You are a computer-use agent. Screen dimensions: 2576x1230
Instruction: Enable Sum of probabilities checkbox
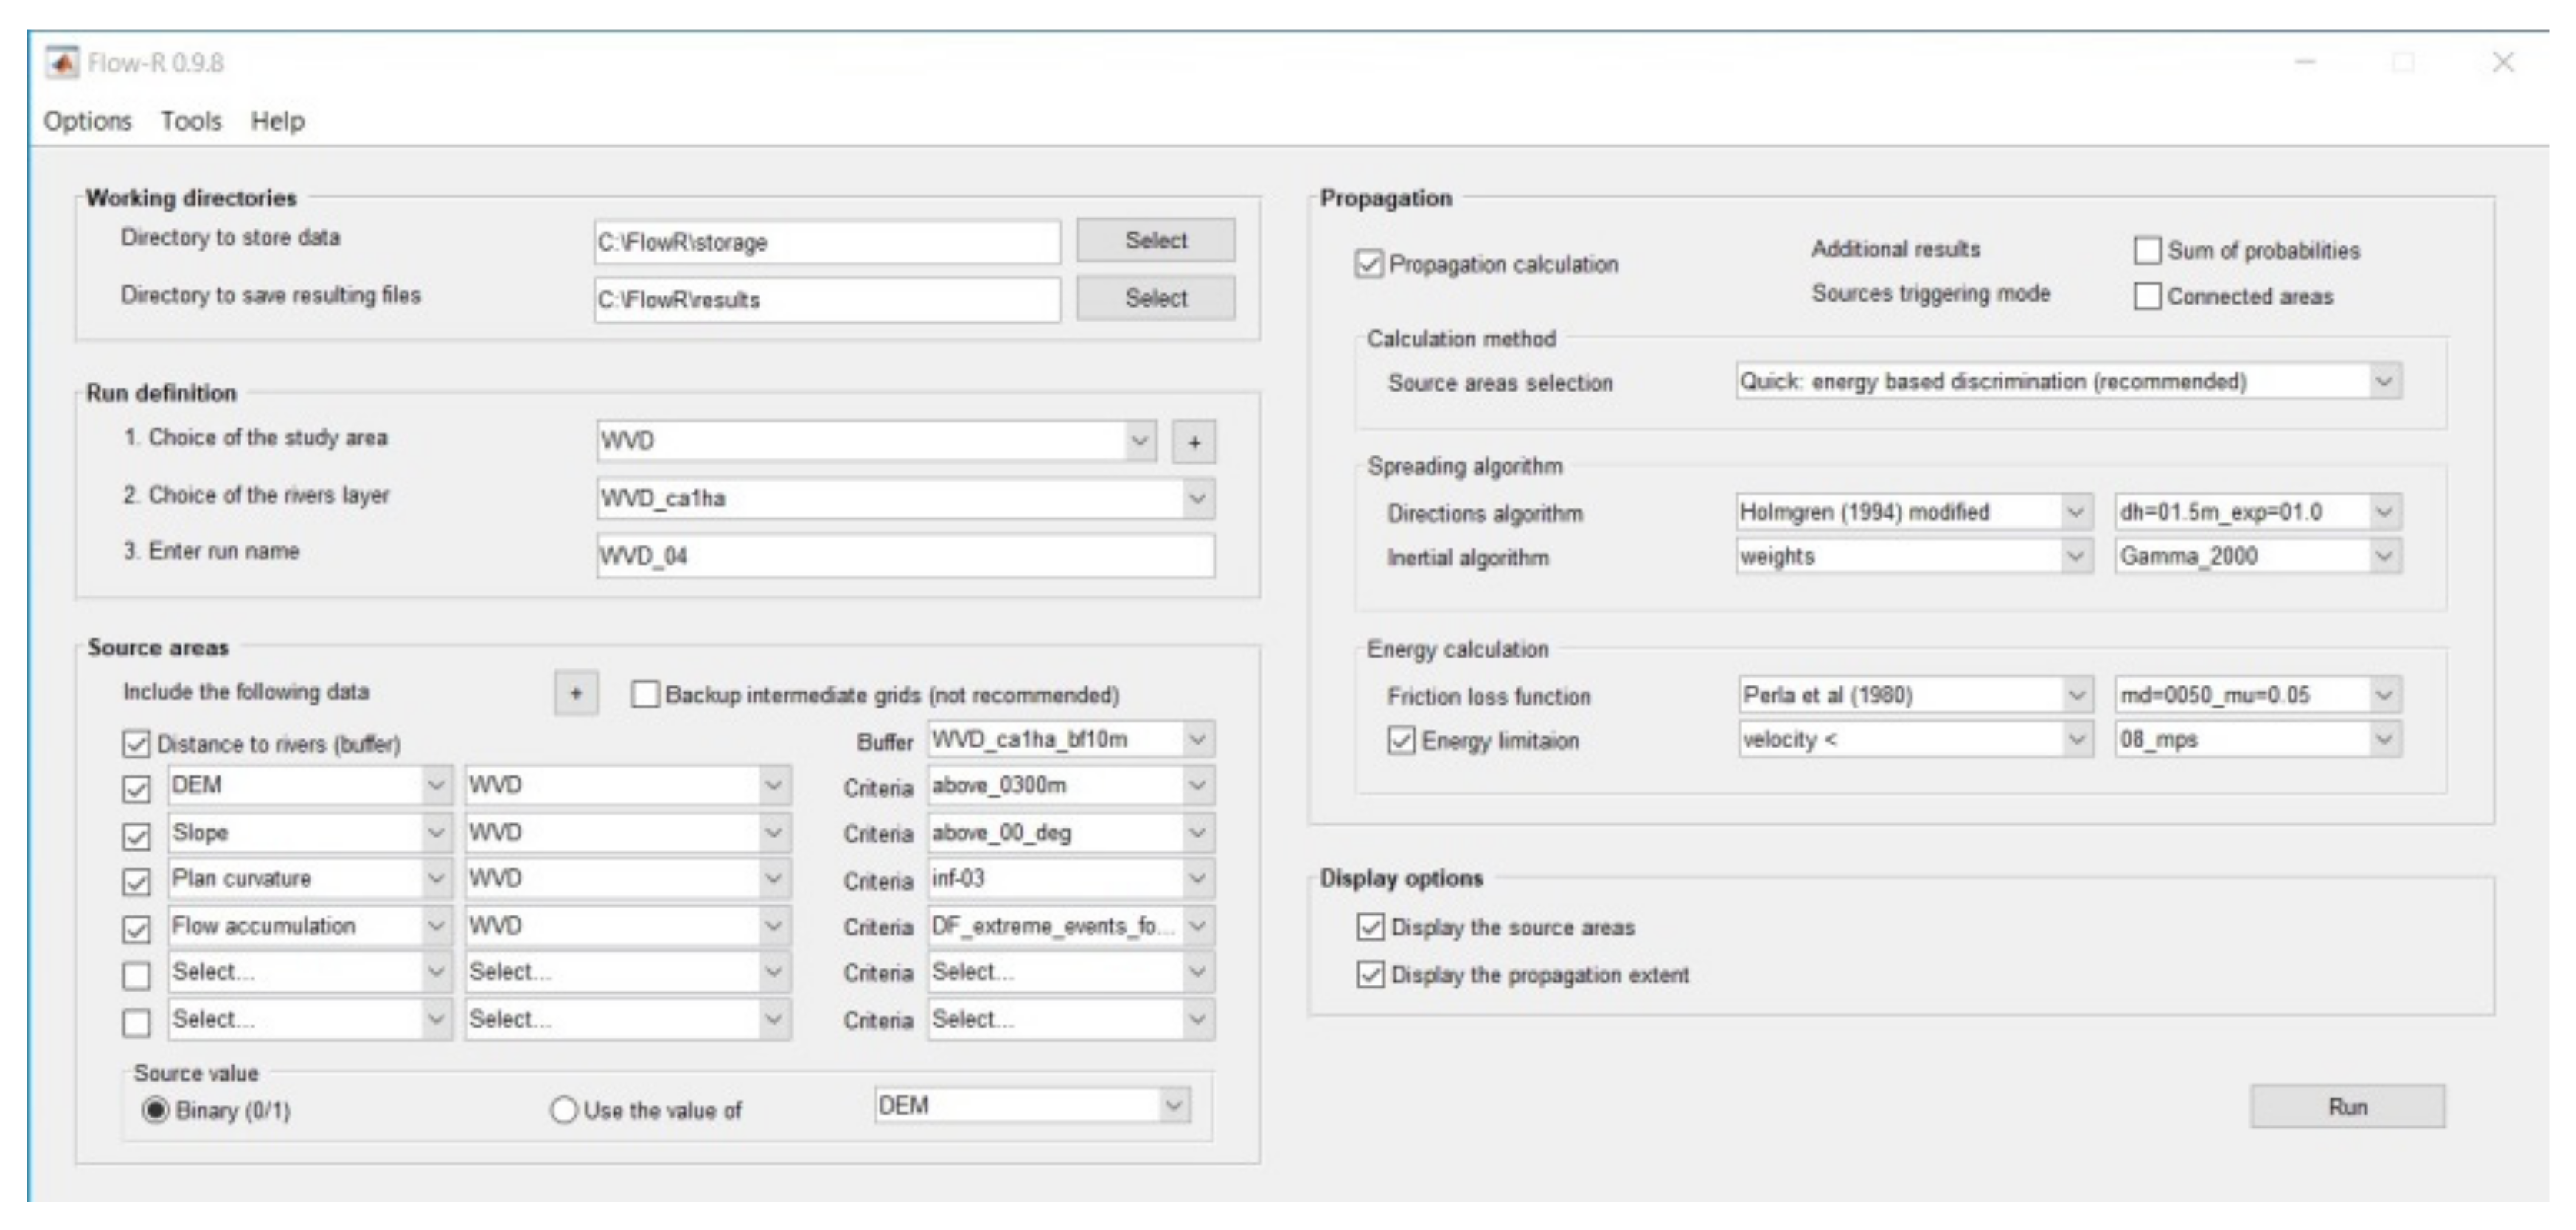[x=2147, y=250]
